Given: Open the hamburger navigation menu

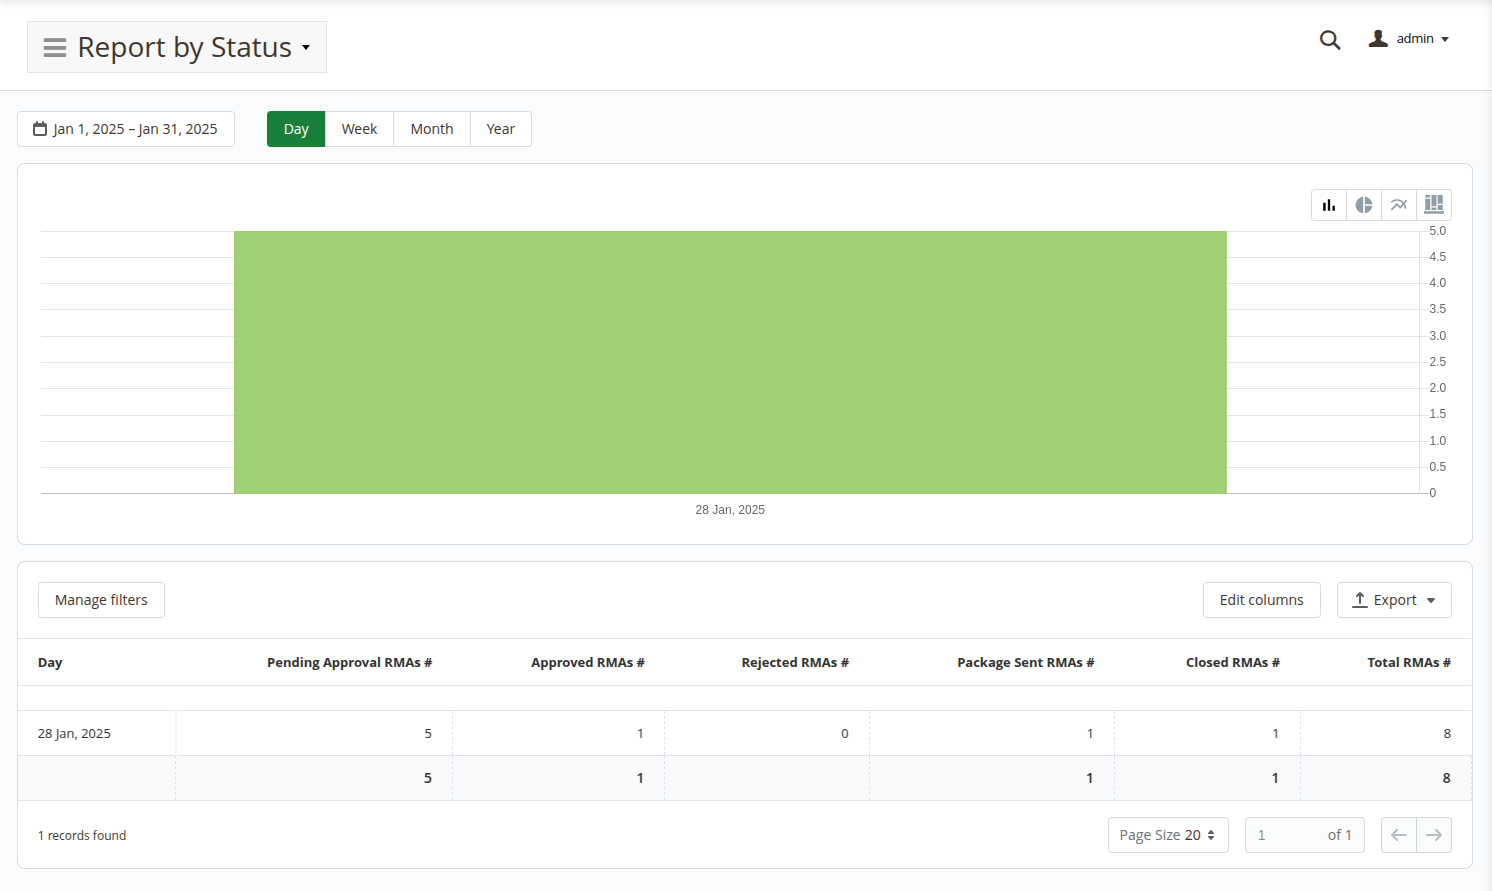Looking at the screenshot, I should pyautogui.click(x=55, y=46).
